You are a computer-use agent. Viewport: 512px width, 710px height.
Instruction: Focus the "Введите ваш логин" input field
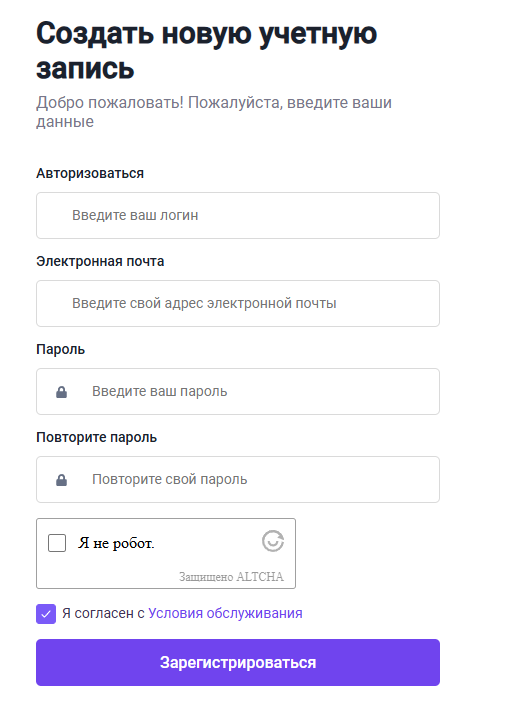238,216
